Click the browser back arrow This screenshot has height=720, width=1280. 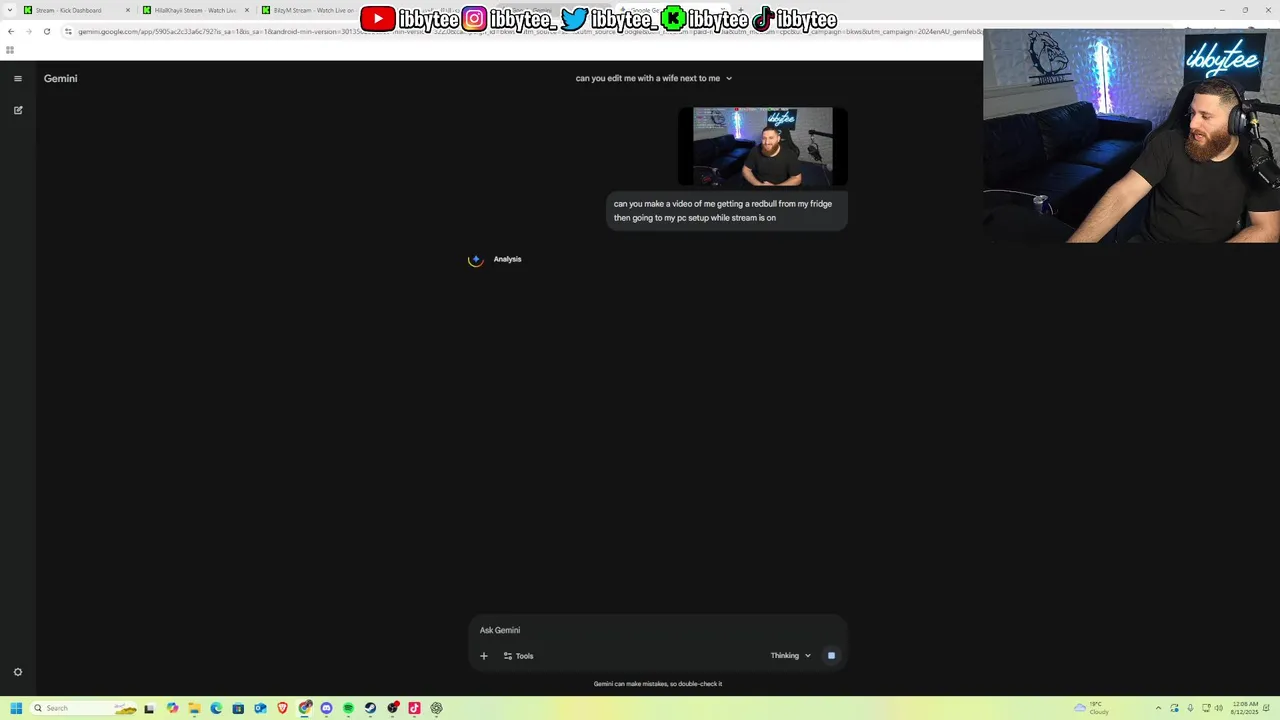[x=11, y=31]
